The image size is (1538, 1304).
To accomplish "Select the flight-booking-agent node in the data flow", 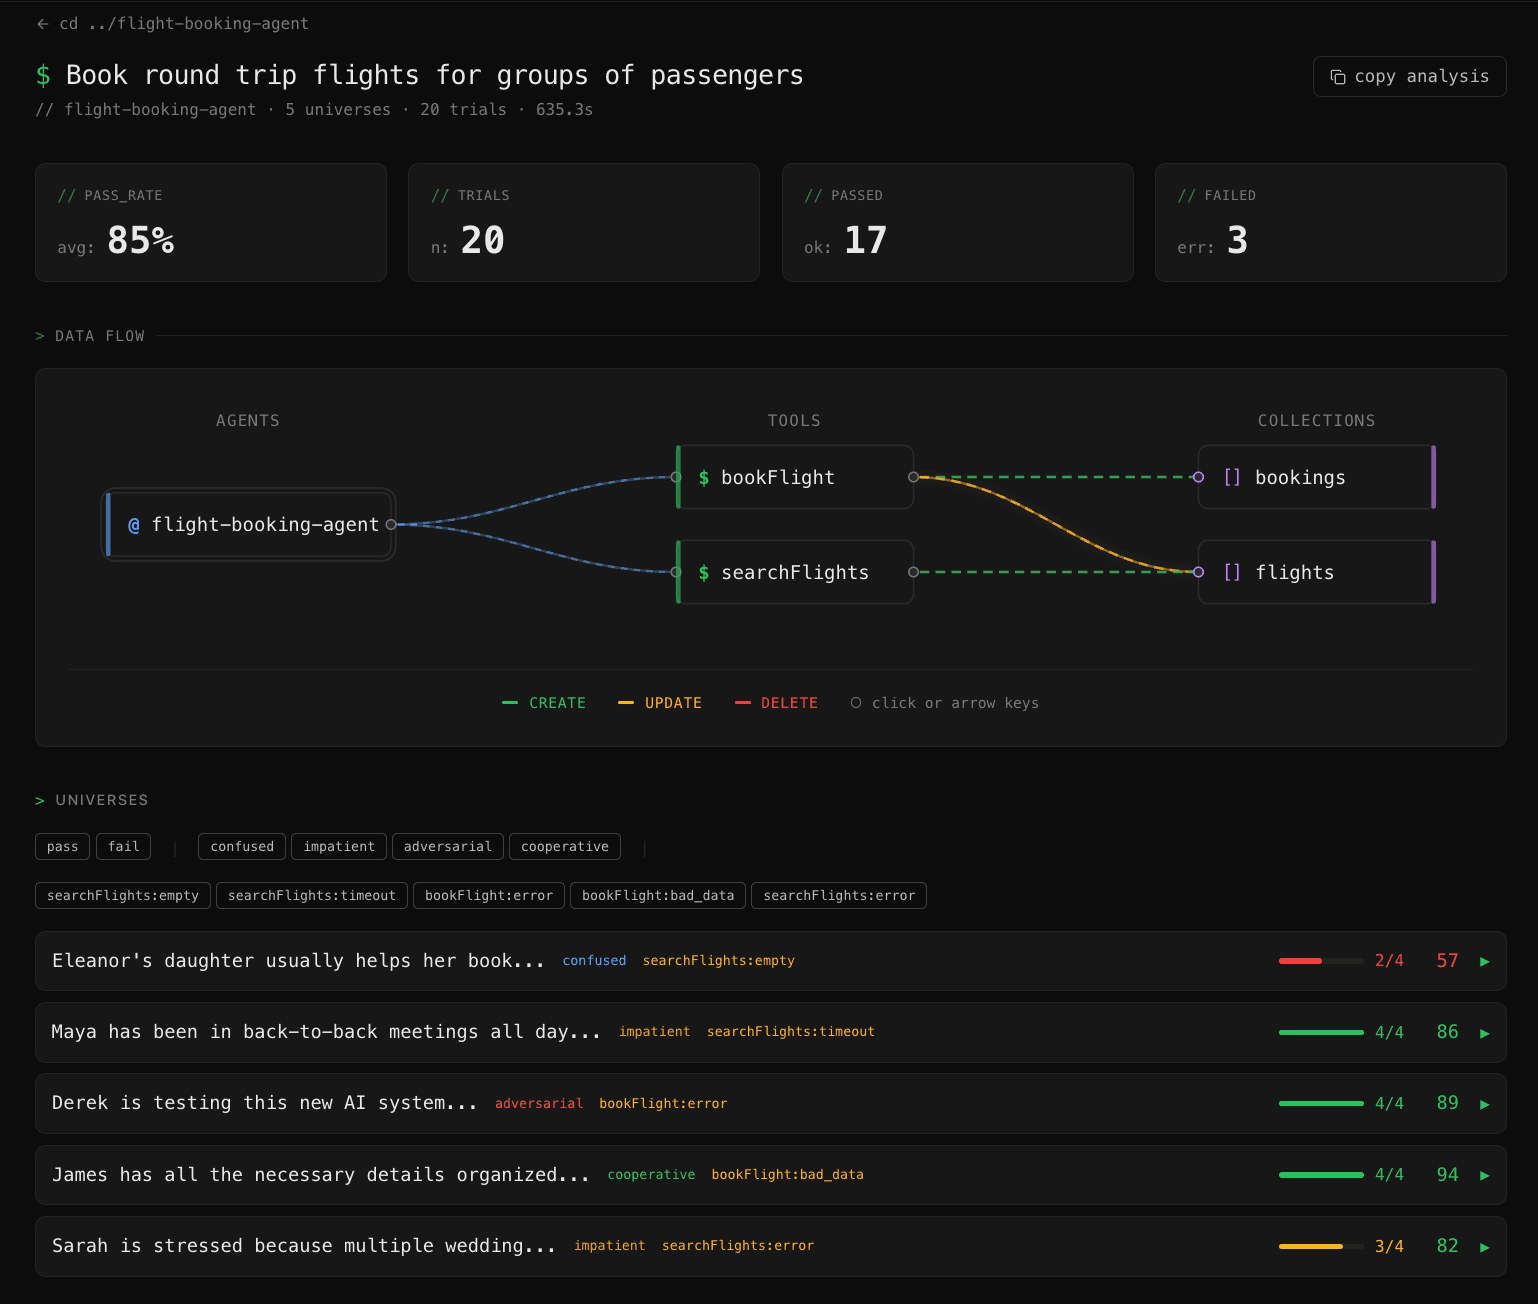I will [248, 524].
